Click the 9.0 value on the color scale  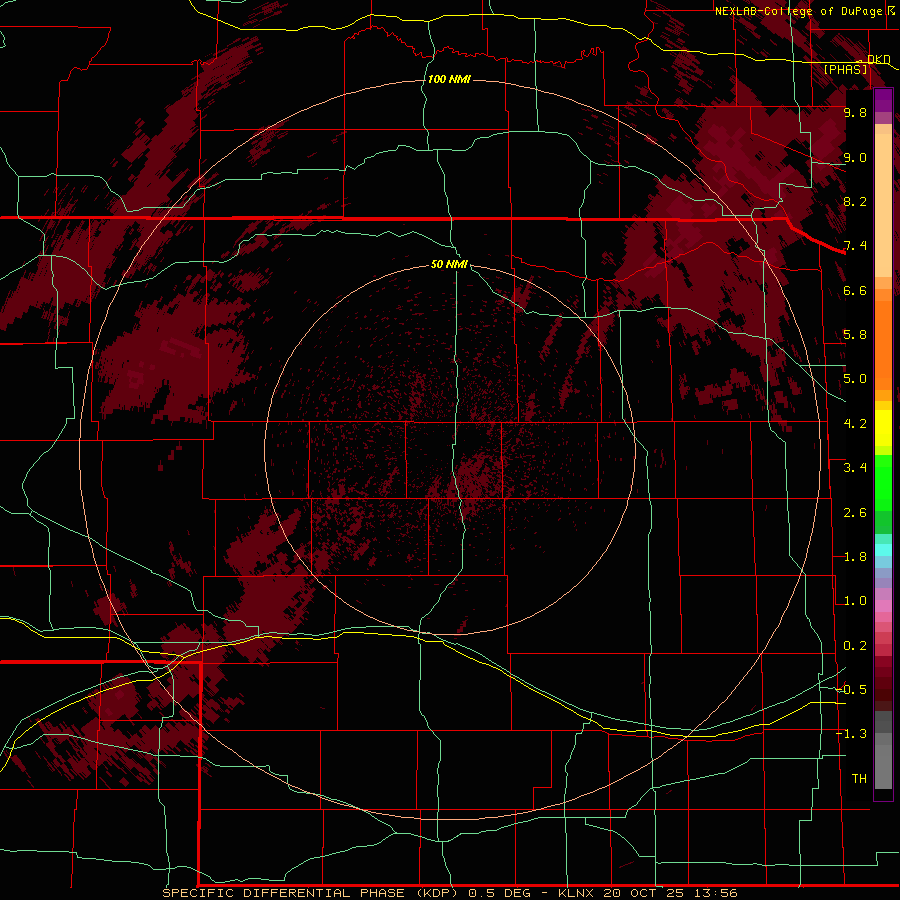[x=855, y=157]
